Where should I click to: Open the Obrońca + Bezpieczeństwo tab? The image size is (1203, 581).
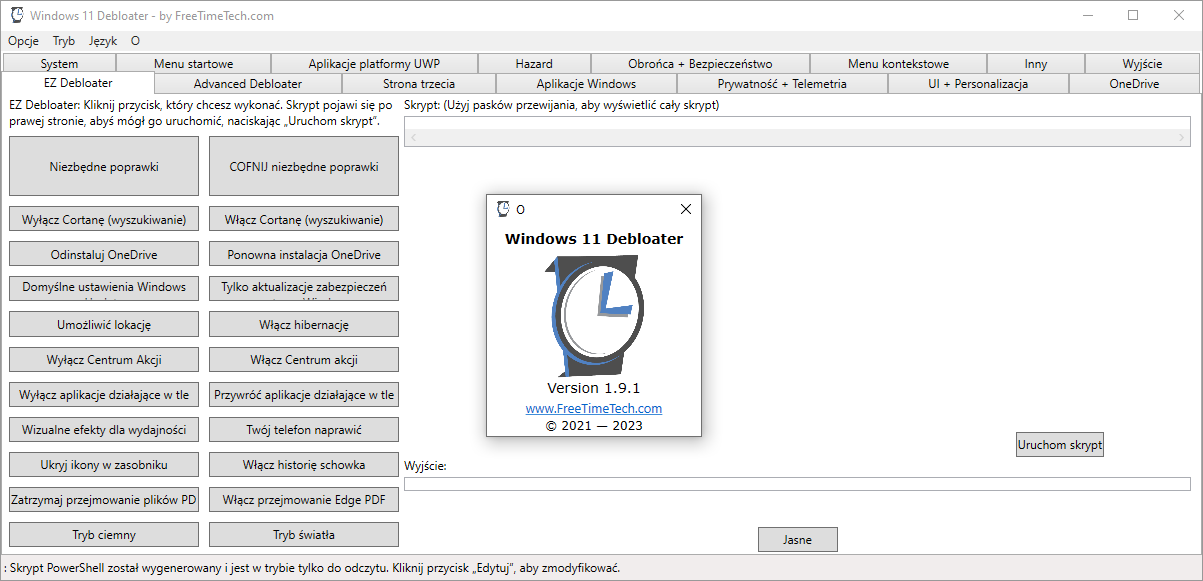coord(700,64)
